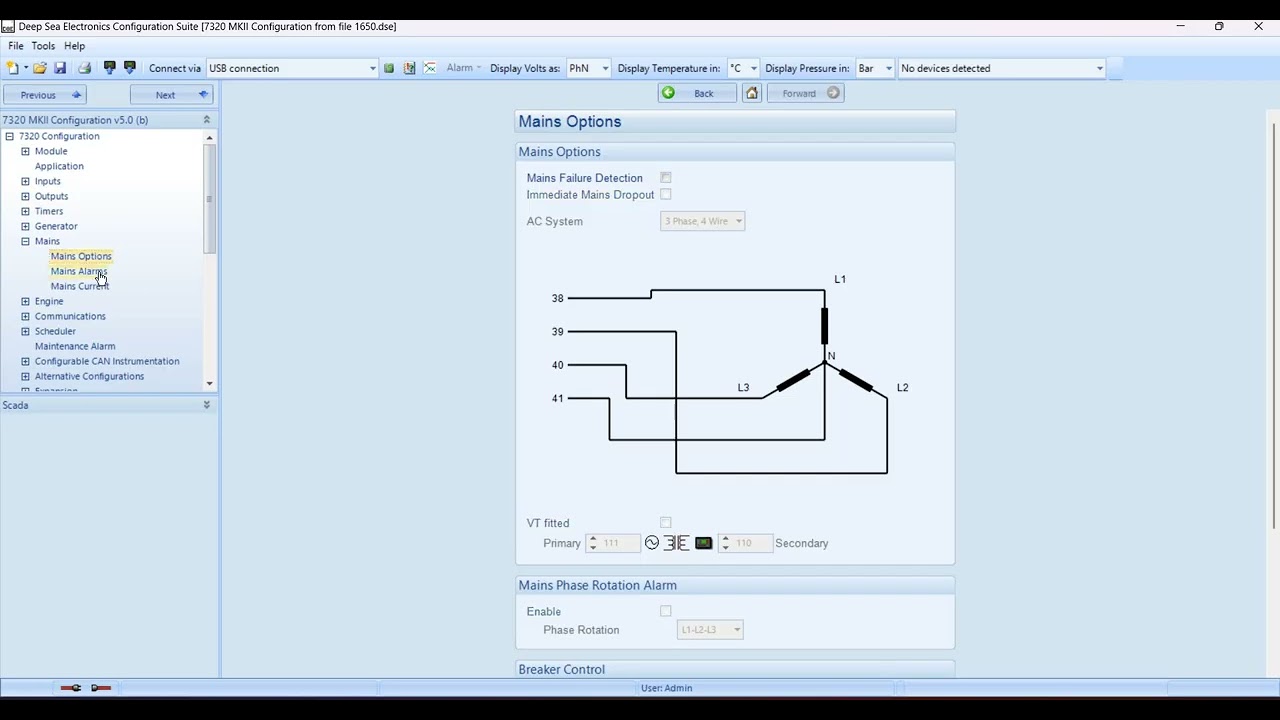
Task: Click the green module icon after USB connection
Action: click(x=389, y=68)
